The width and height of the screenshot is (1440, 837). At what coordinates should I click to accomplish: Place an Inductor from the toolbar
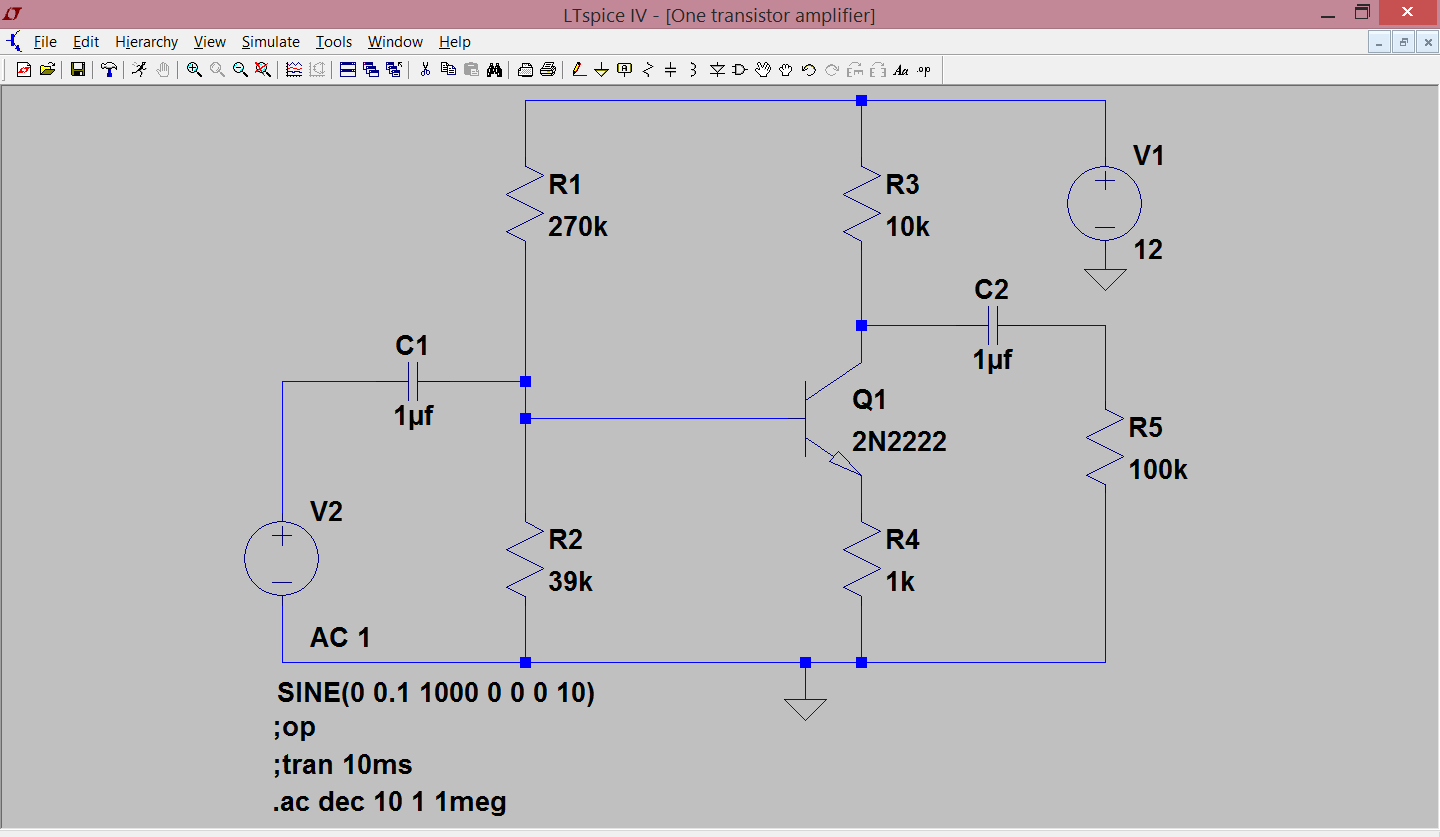pyautogui.click(x=693, y=70)
